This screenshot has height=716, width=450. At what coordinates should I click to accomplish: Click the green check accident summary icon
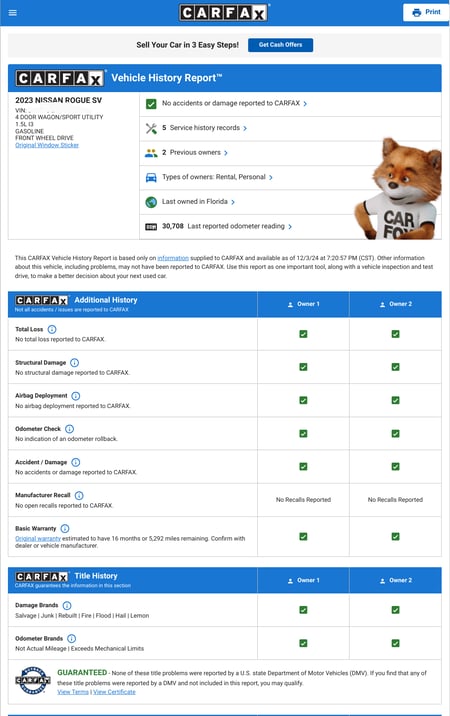pos(151,104)
